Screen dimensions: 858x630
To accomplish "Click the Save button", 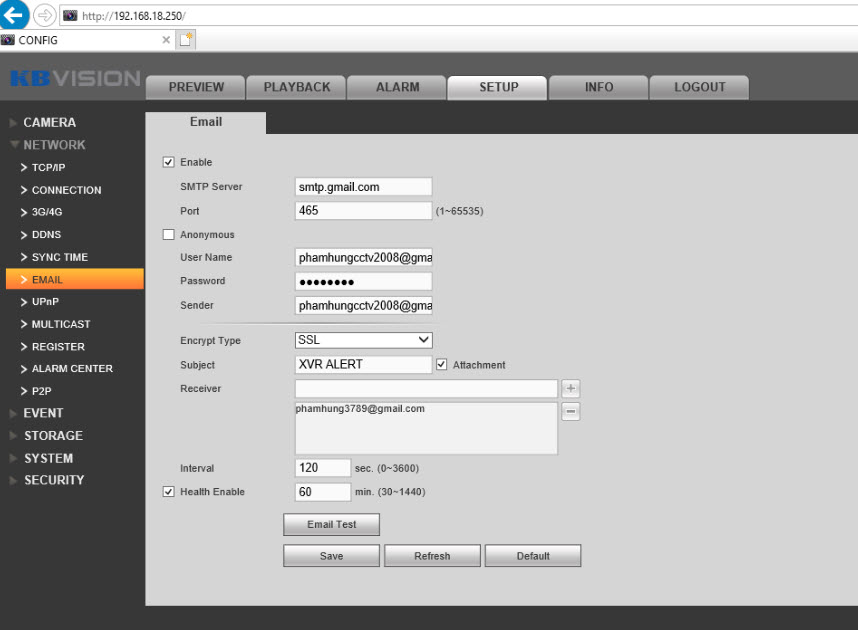I will [331, 556].
